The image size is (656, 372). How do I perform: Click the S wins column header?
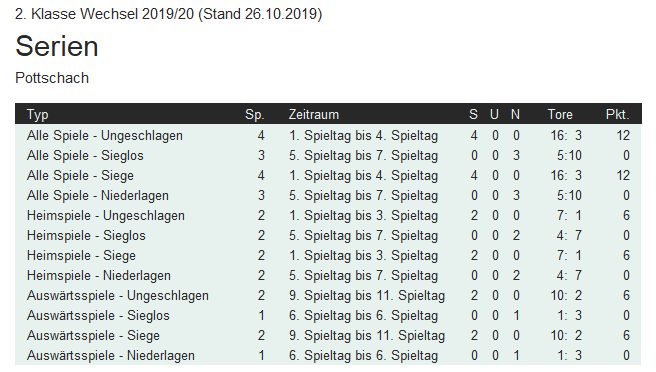(474, 114)
